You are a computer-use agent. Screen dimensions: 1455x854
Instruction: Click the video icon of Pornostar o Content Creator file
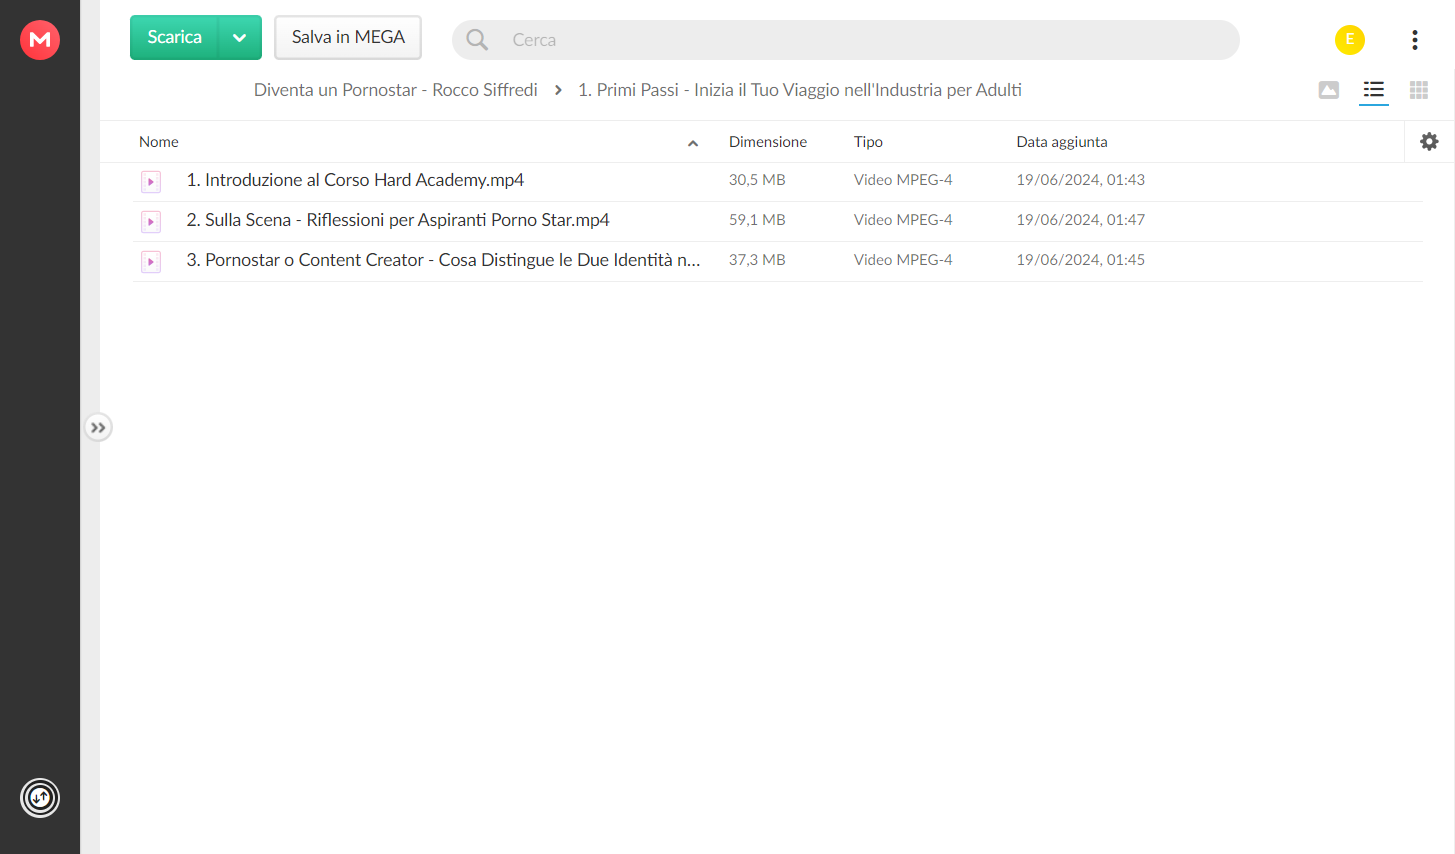point(151,262)
